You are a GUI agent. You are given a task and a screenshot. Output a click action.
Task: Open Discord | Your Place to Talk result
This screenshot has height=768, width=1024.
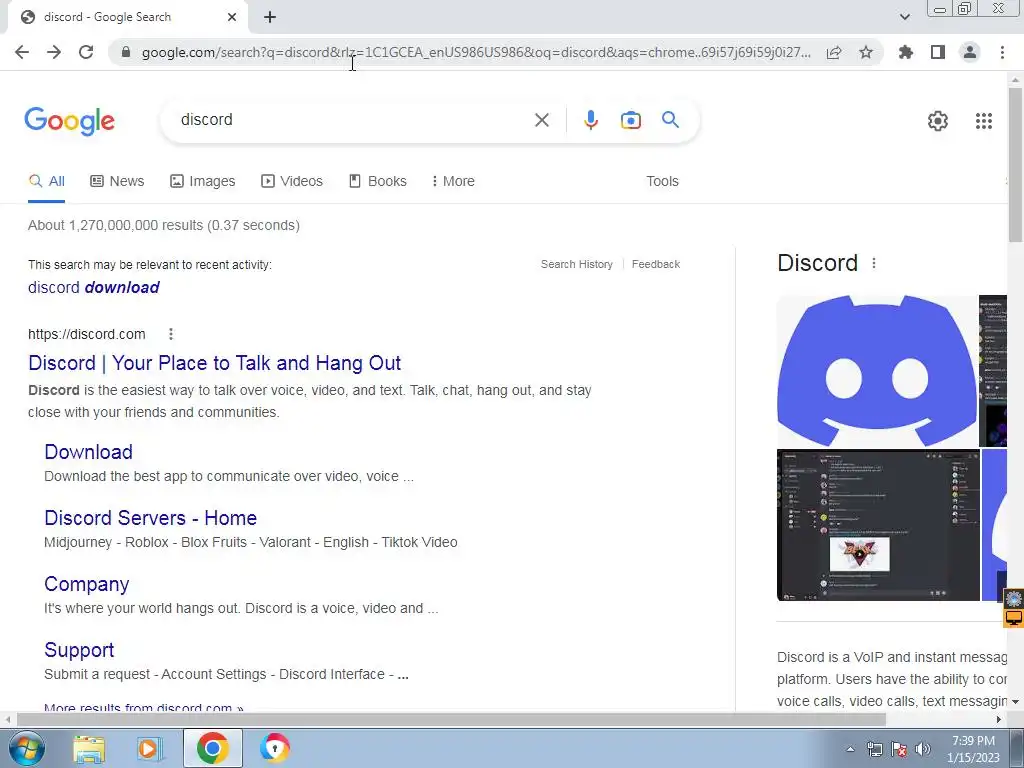(x=214, y=363)
